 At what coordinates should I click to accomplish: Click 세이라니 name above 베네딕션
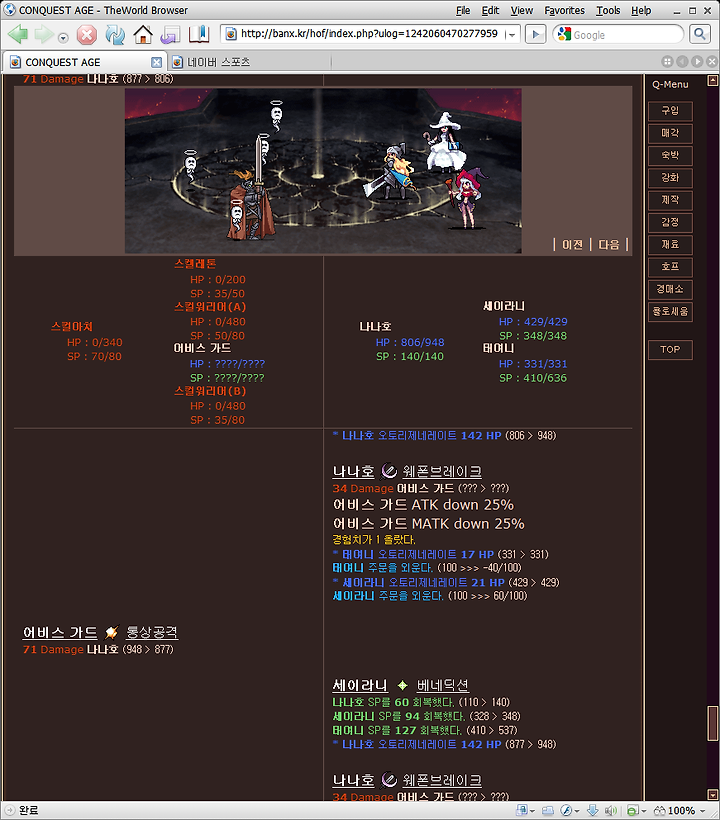(x=360, y=685)
